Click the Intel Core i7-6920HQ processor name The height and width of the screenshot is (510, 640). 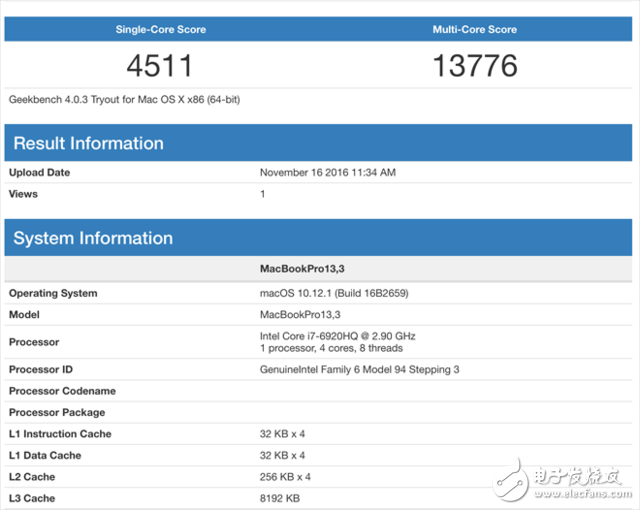(x=337, y=336)
